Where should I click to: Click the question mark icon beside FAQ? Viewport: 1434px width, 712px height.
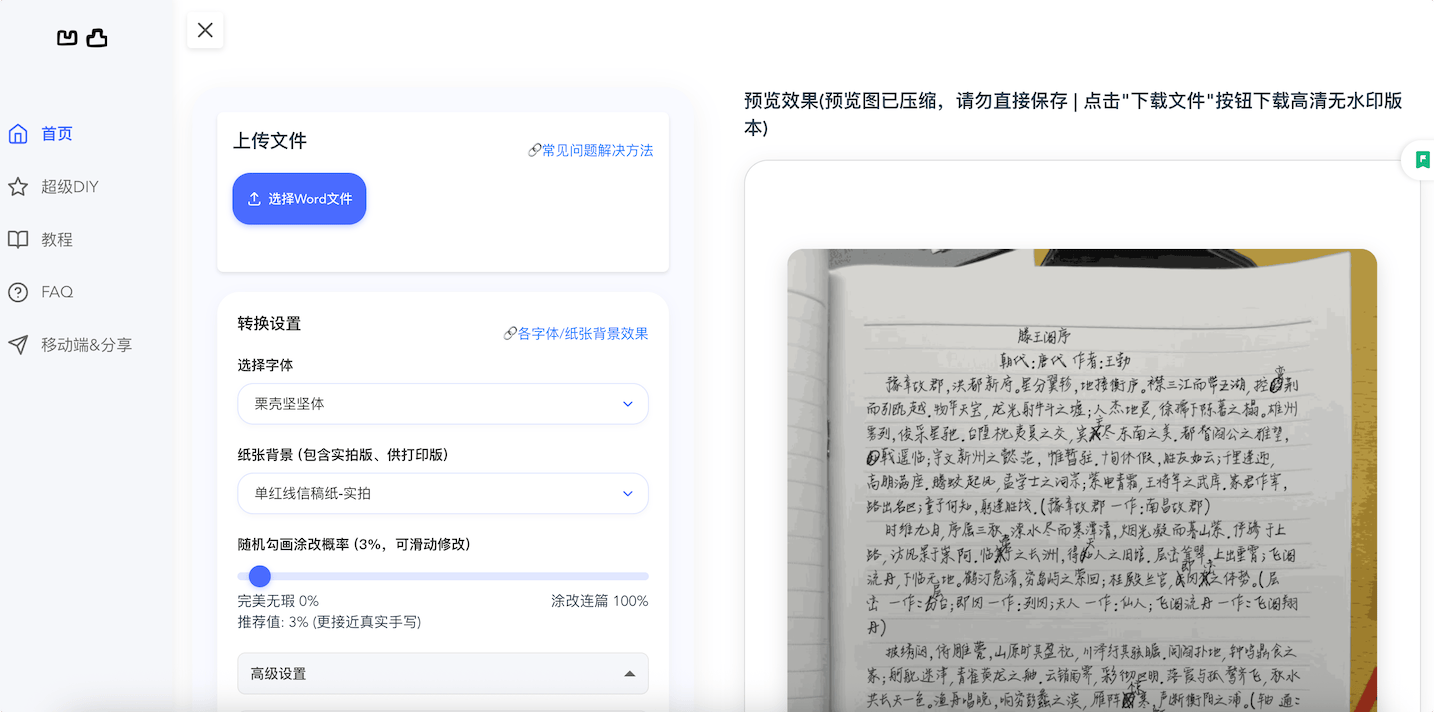click(x=18, y=292)
